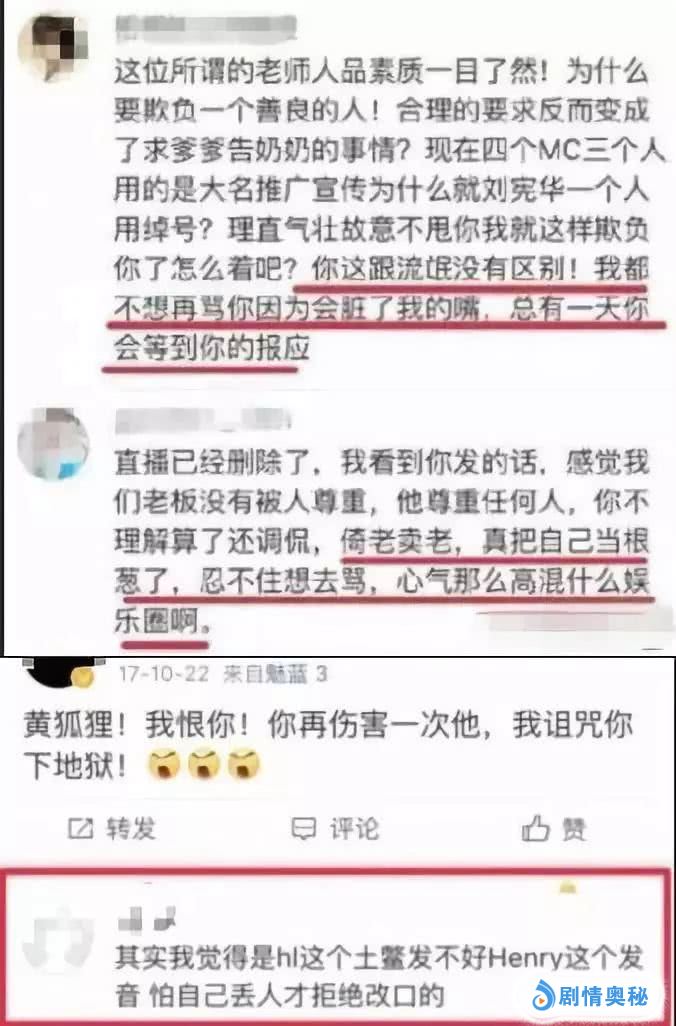
Task: Open the second commenter's round avatar
Action: click(53, 444)
